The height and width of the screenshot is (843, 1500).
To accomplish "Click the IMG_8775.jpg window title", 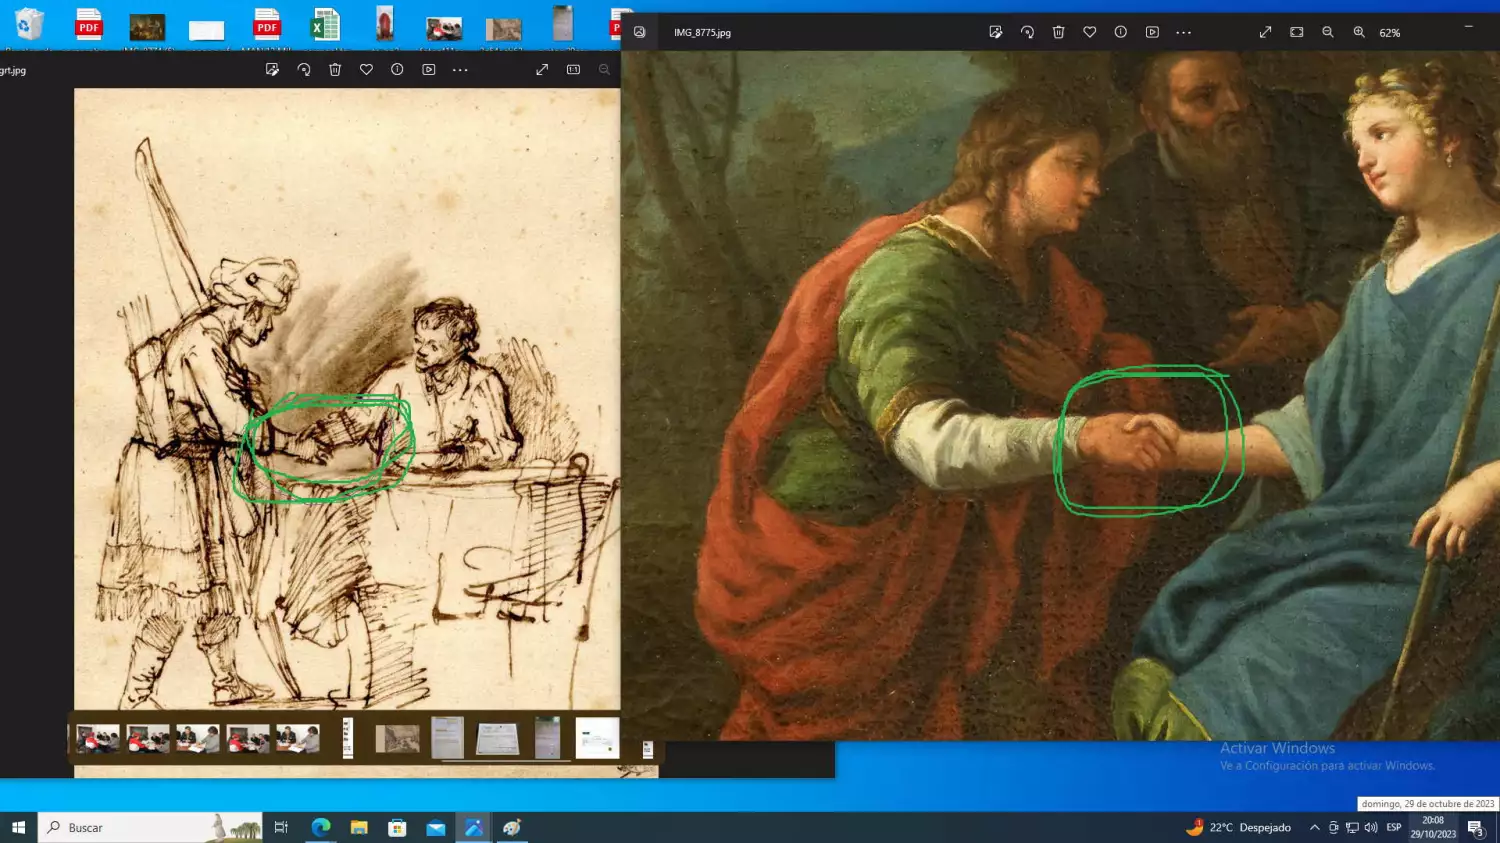I will click(702, 33).
